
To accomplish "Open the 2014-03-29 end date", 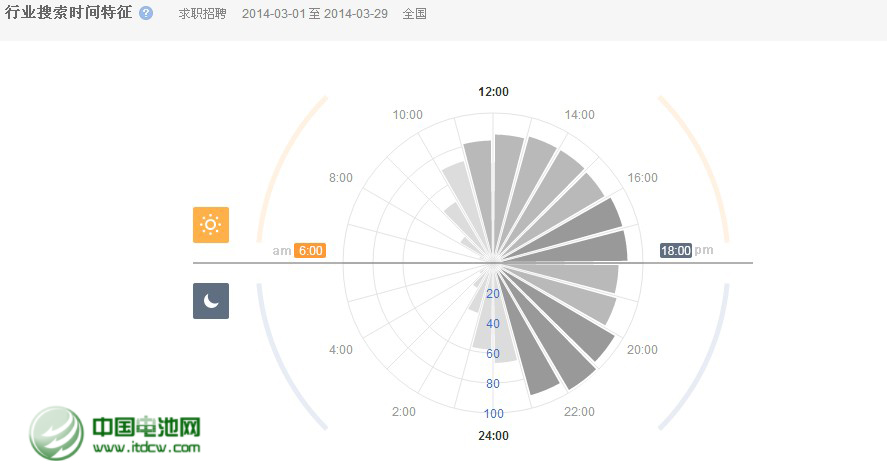I will click(356, 15).
